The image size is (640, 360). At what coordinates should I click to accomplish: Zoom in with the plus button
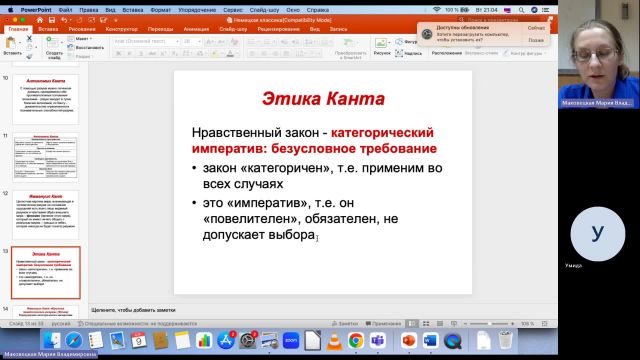pos(512,323)
